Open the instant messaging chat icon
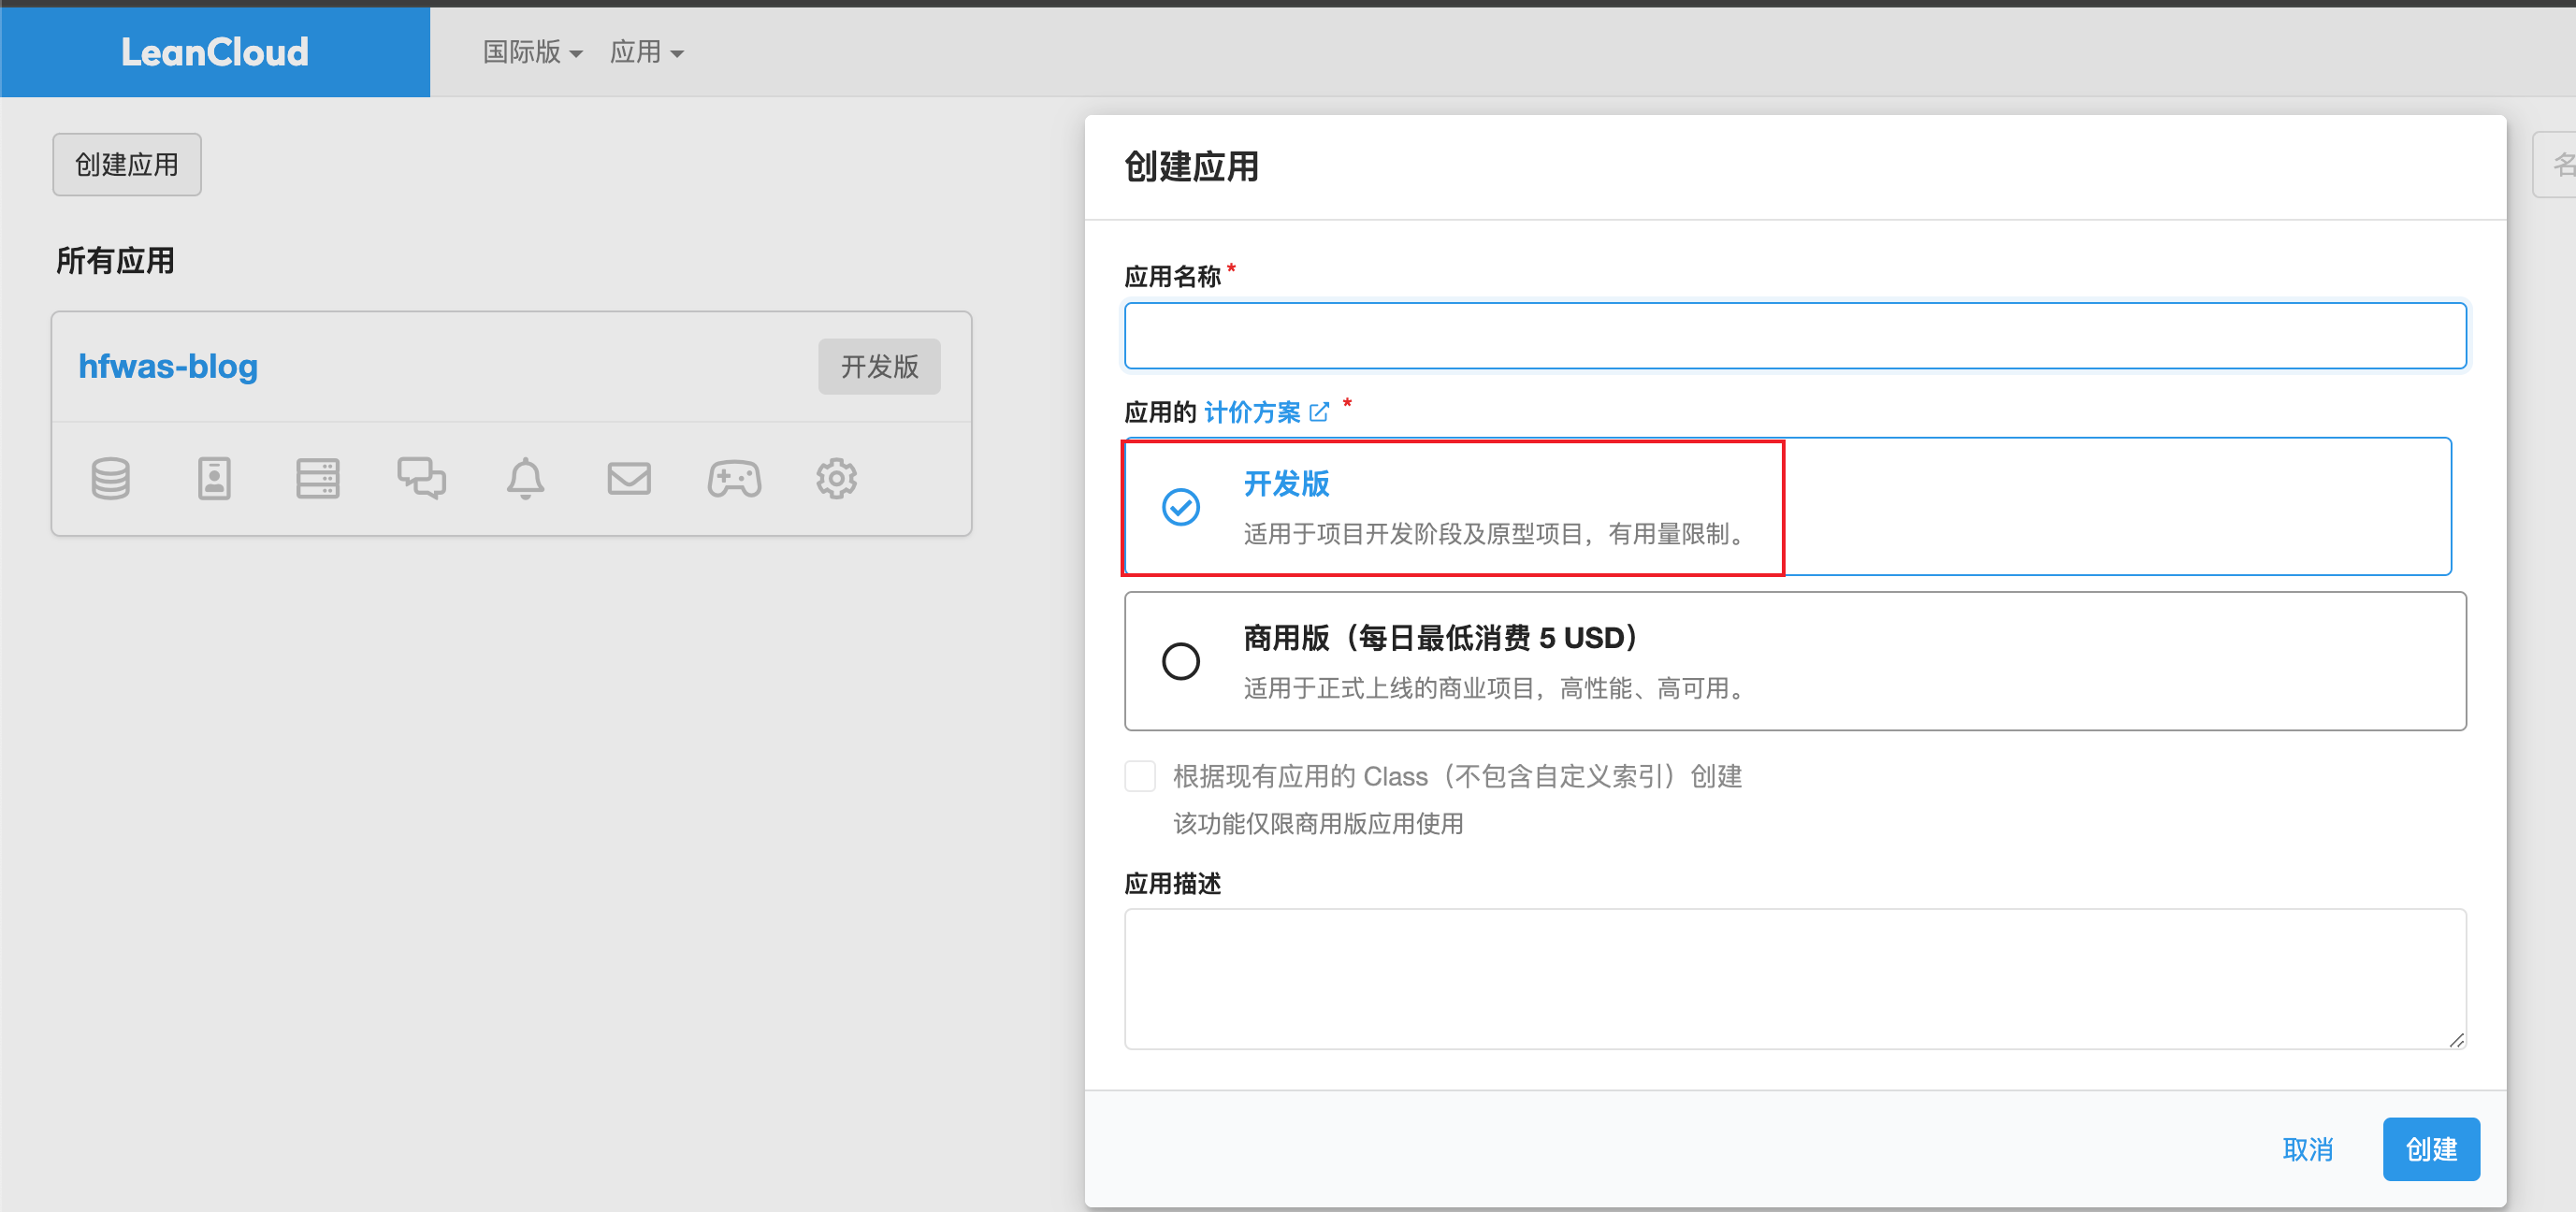The width and height of the screenshot is (2576, 1212). point(421,479)
